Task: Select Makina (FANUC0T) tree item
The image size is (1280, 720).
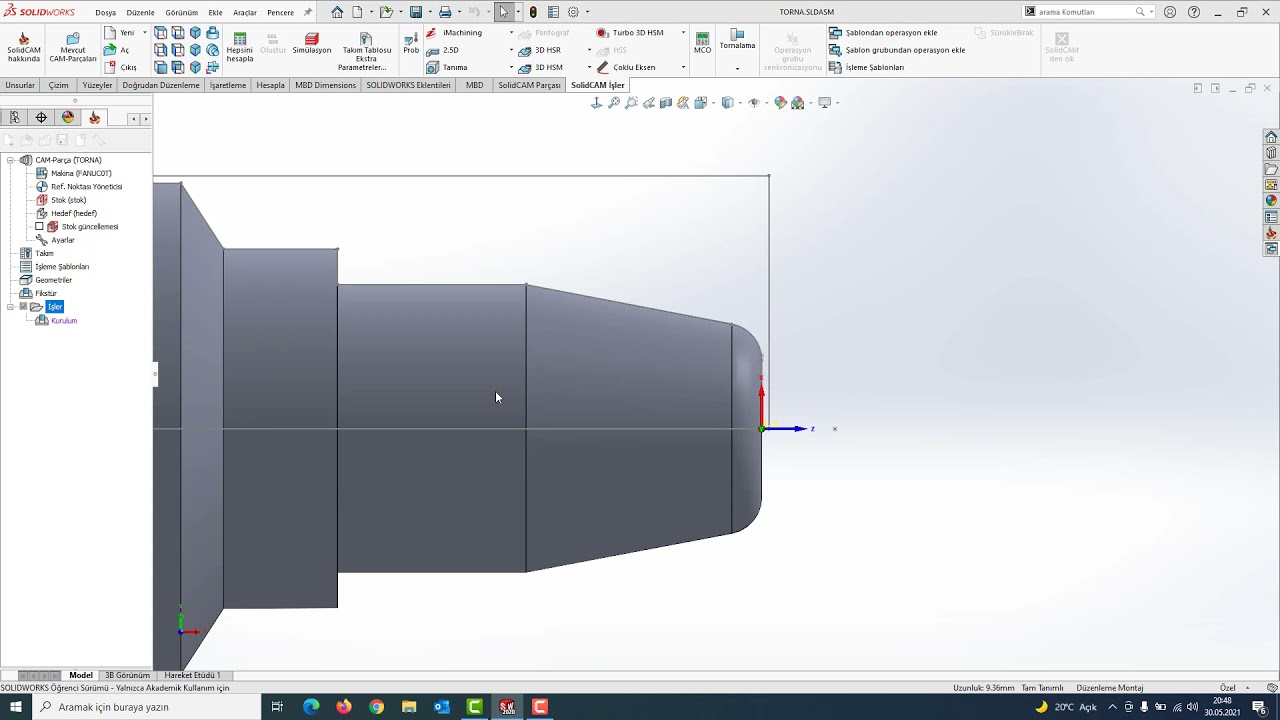Action: [x=74, y=173]
